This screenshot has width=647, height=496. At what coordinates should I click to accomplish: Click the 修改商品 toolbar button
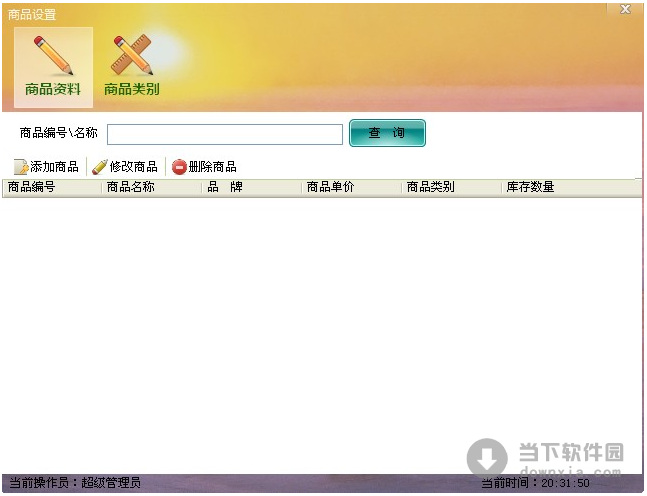tap(125, 167)
